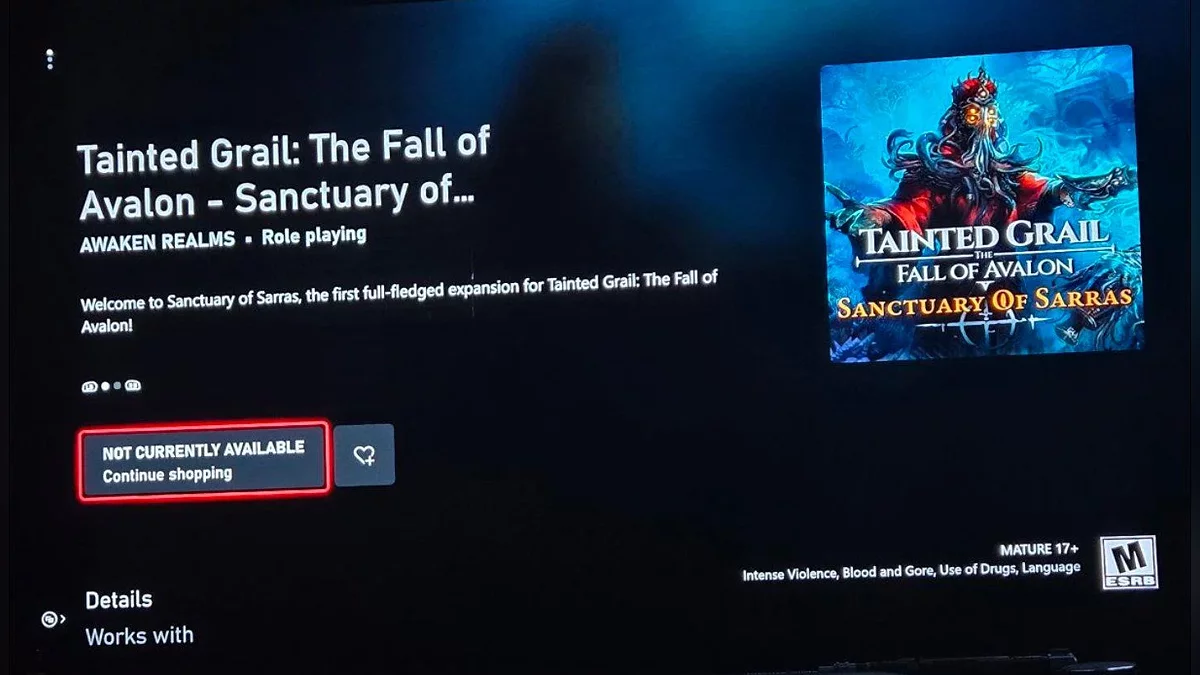Open the Sanctuary of Sarras cover art
The image size is (1200, 675).
point(981,203)
